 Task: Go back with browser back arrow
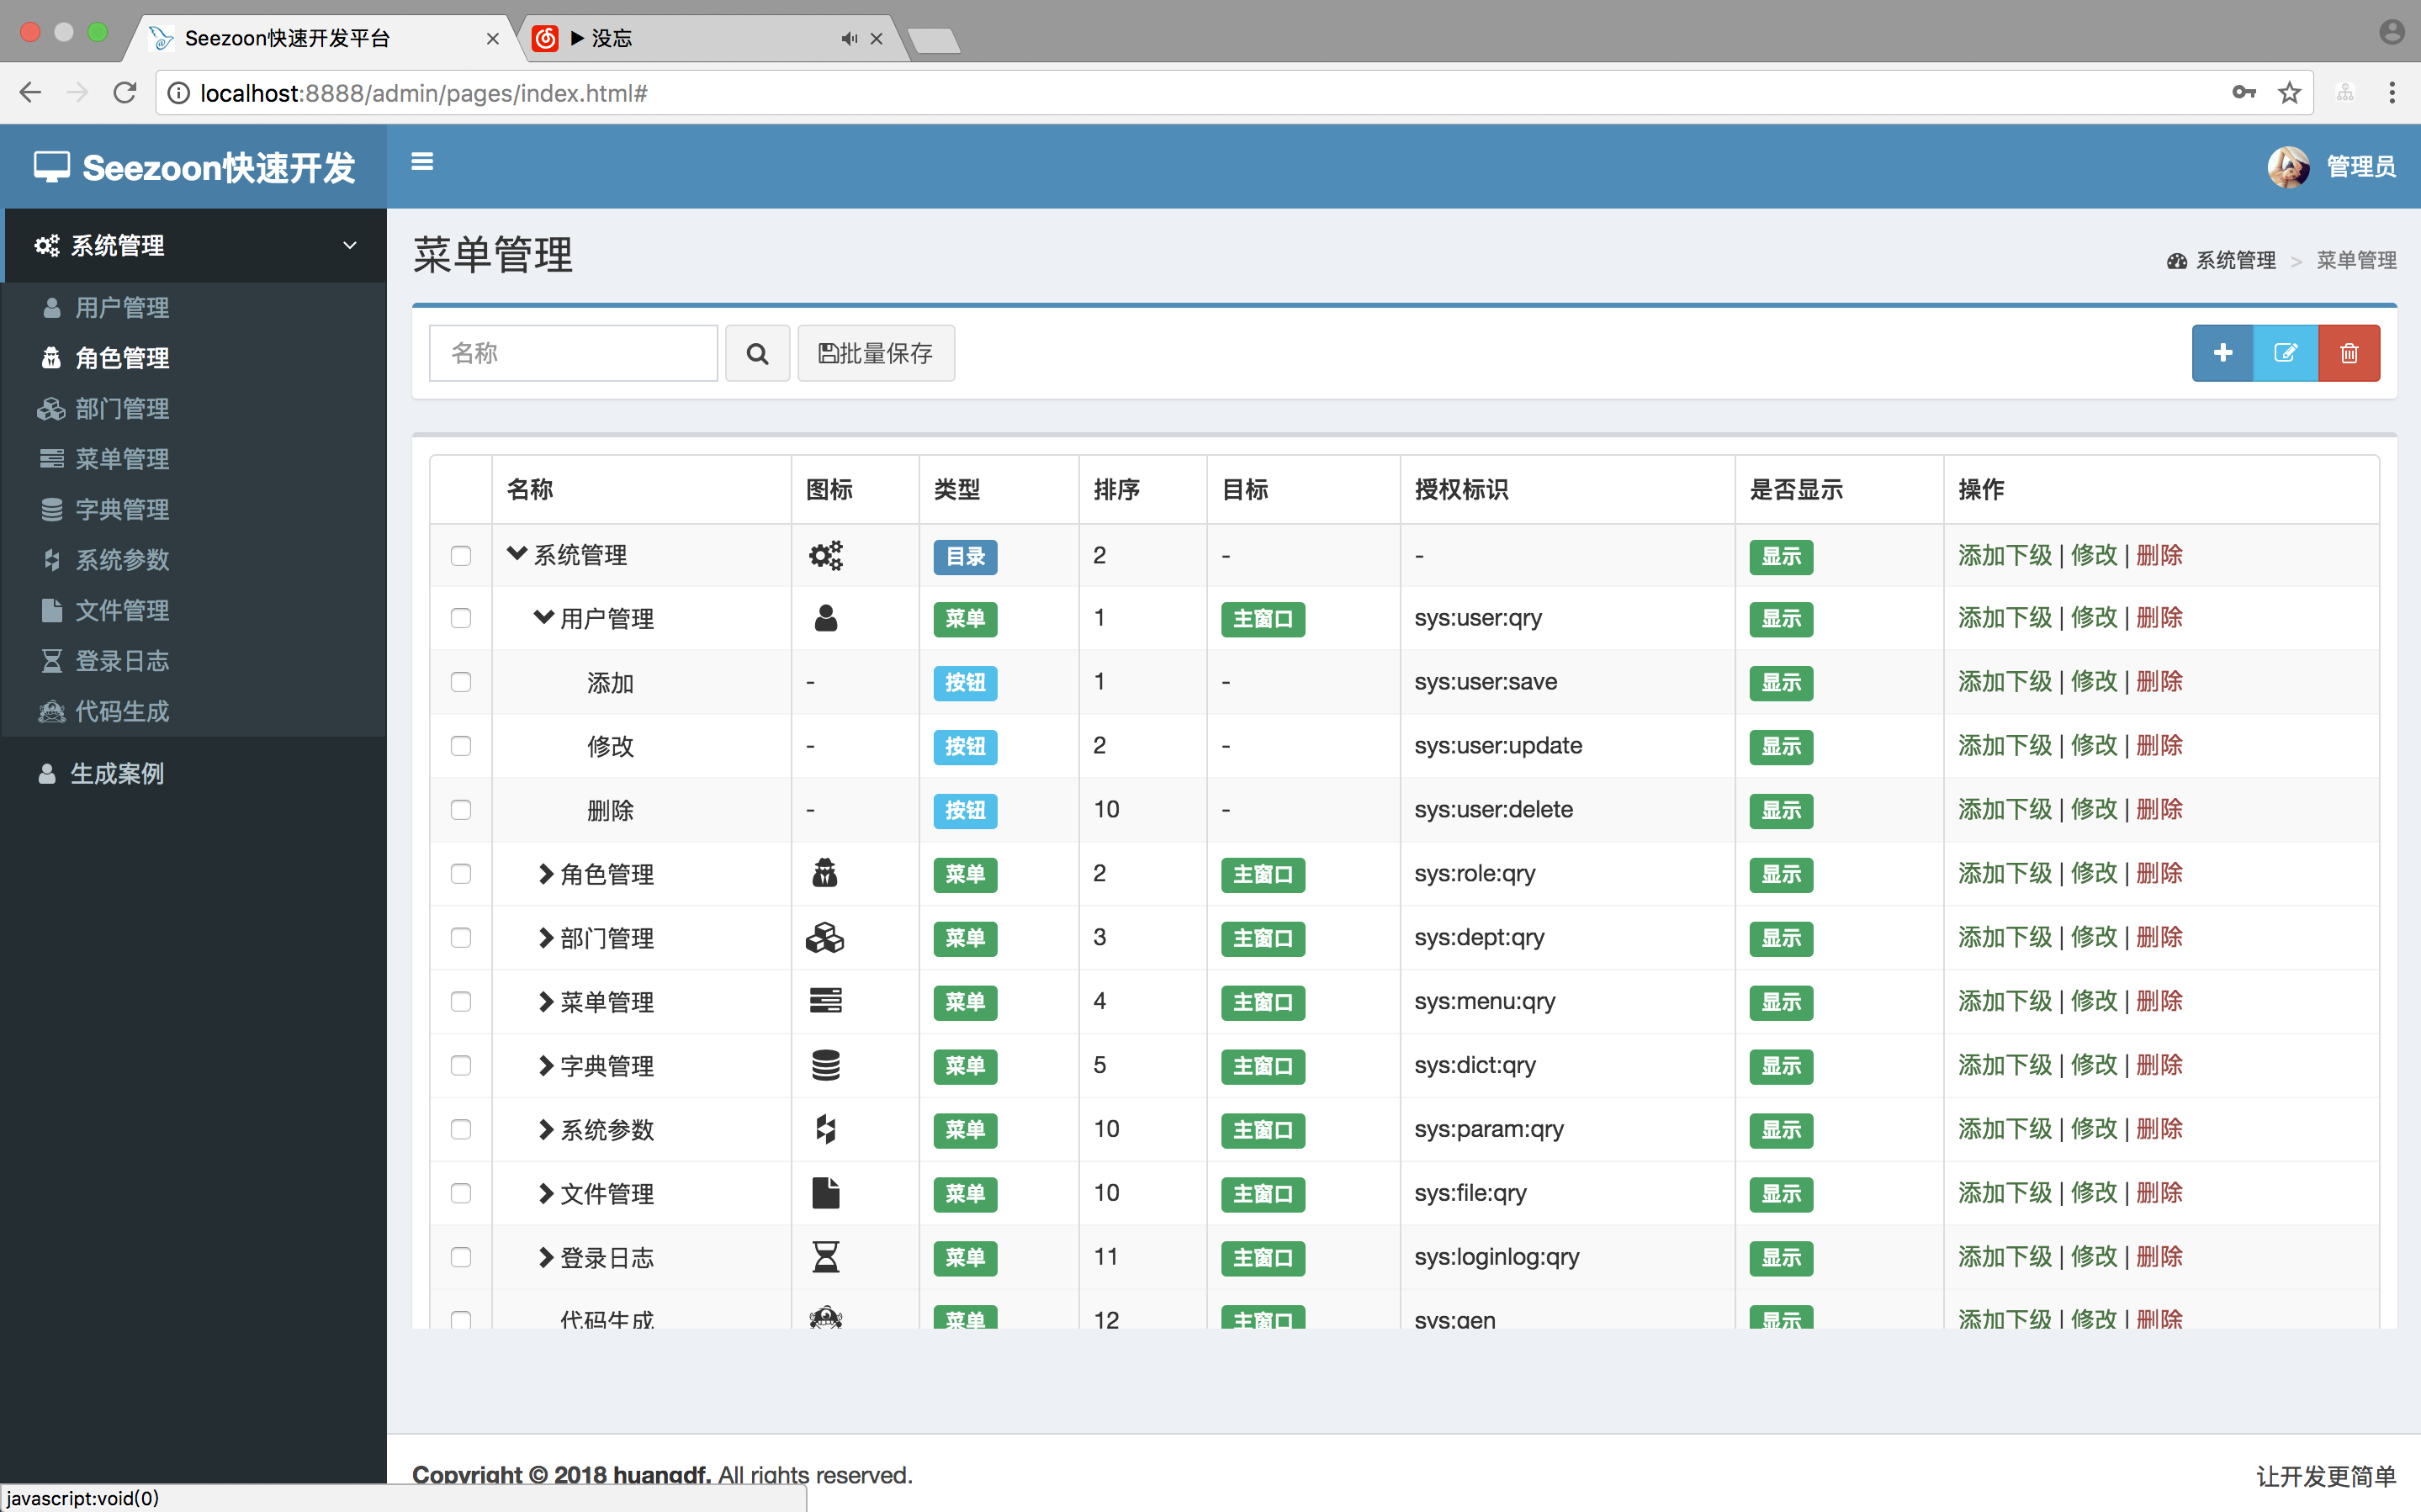[30, 93]
